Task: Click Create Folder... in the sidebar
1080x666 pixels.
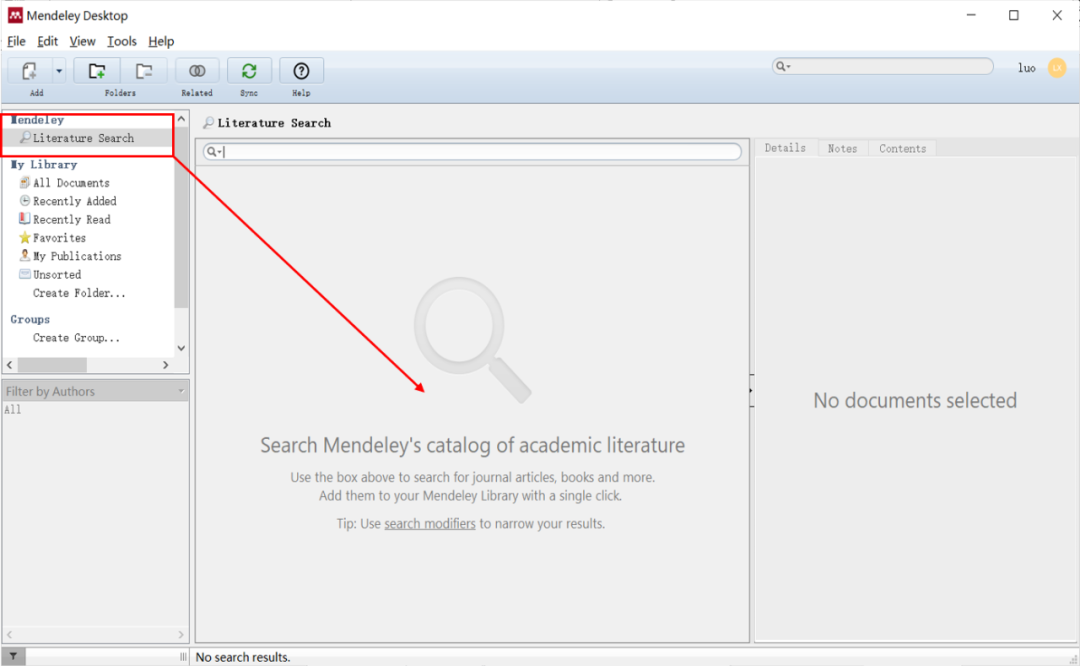Action: coord(79,293)
